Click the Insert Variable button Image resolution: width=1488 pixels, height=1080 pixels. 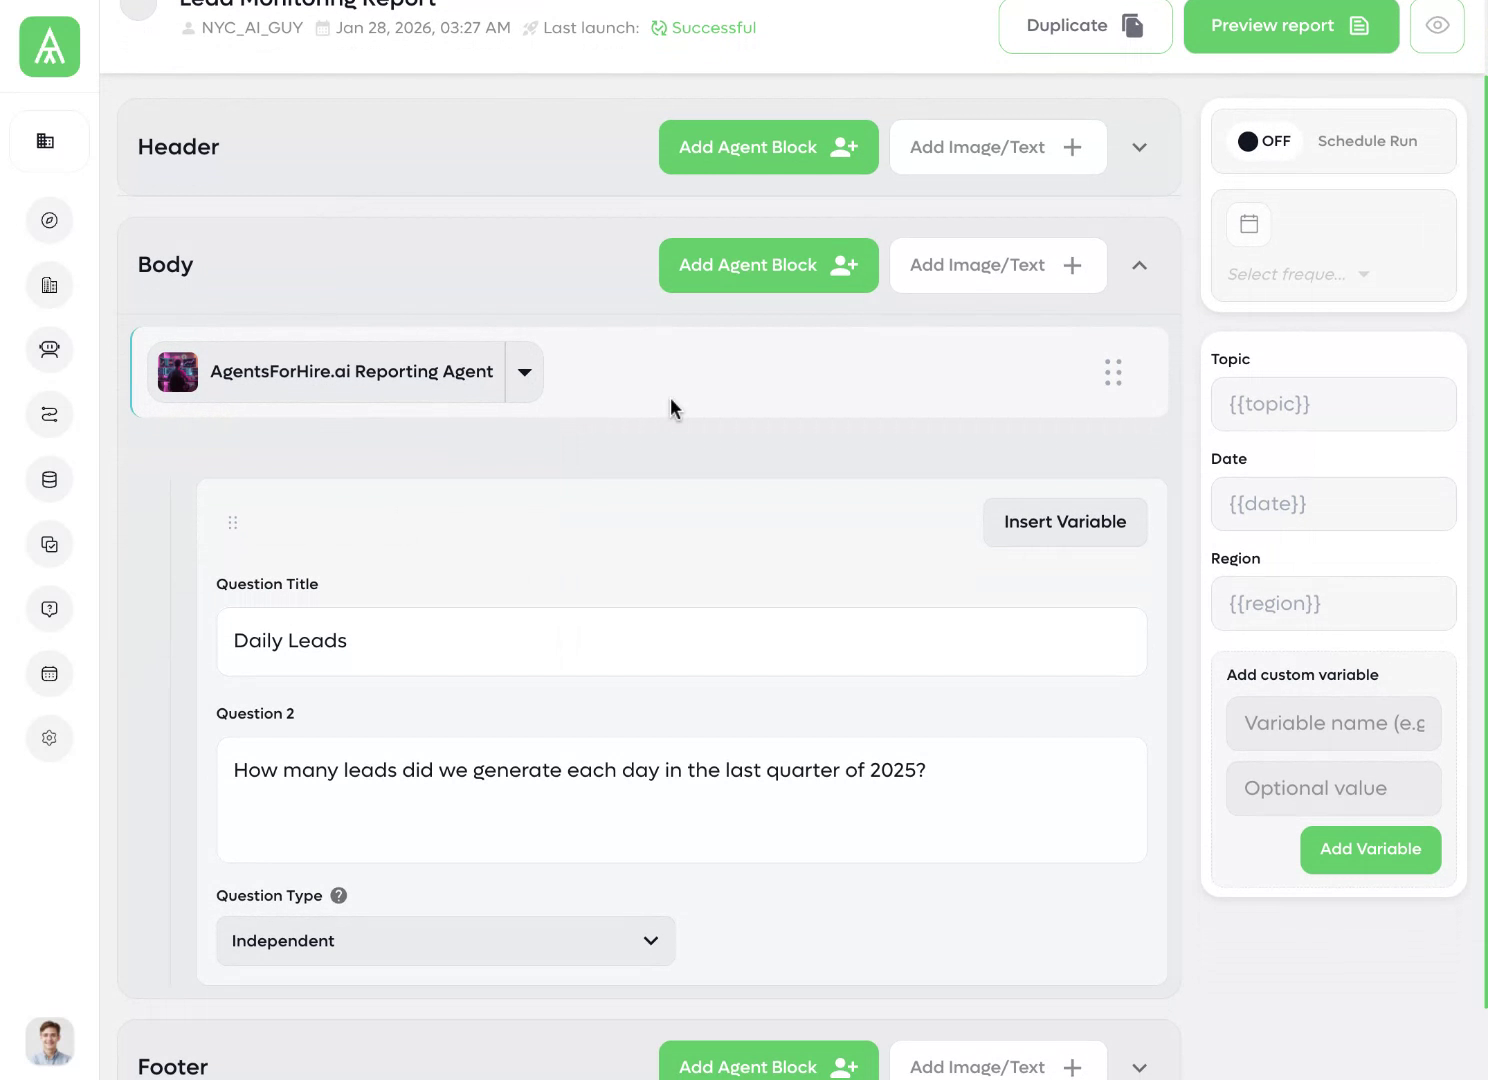pos(1065,522)
